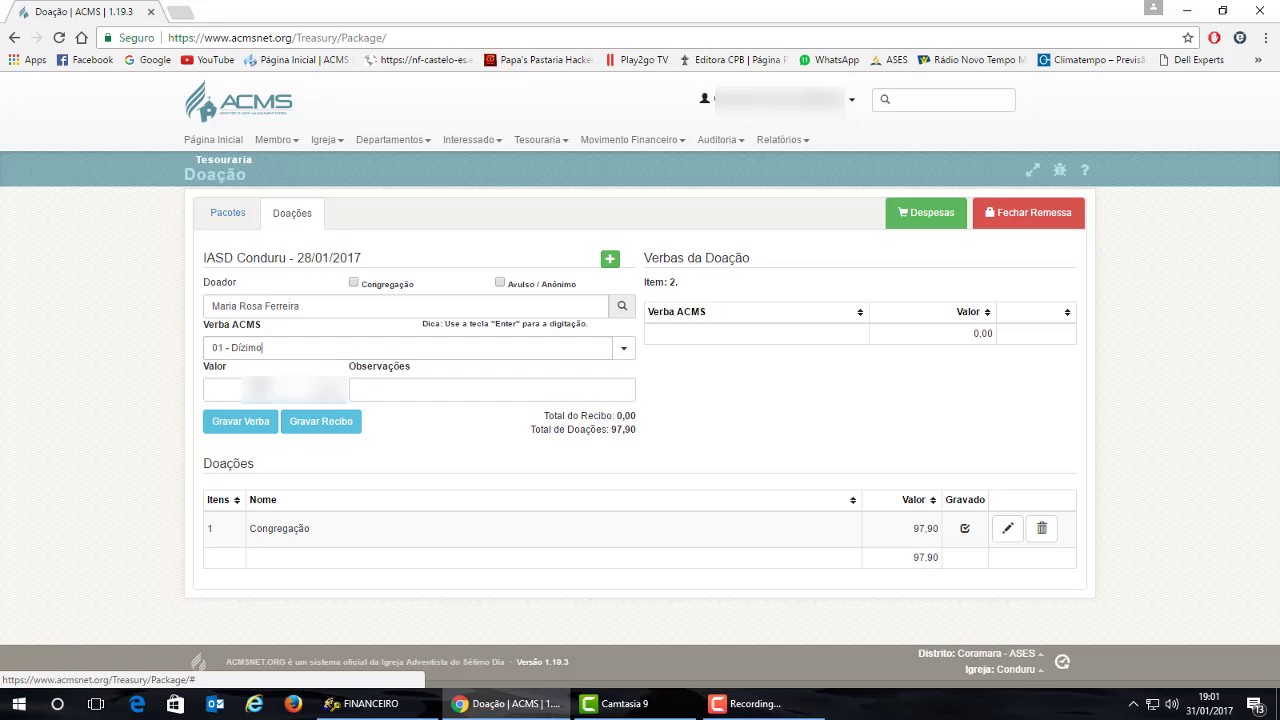The height and width of the screenshot is (720, 1280).
Task: Click the Distrito: Coramara - ASES selector
Action: 981,654
